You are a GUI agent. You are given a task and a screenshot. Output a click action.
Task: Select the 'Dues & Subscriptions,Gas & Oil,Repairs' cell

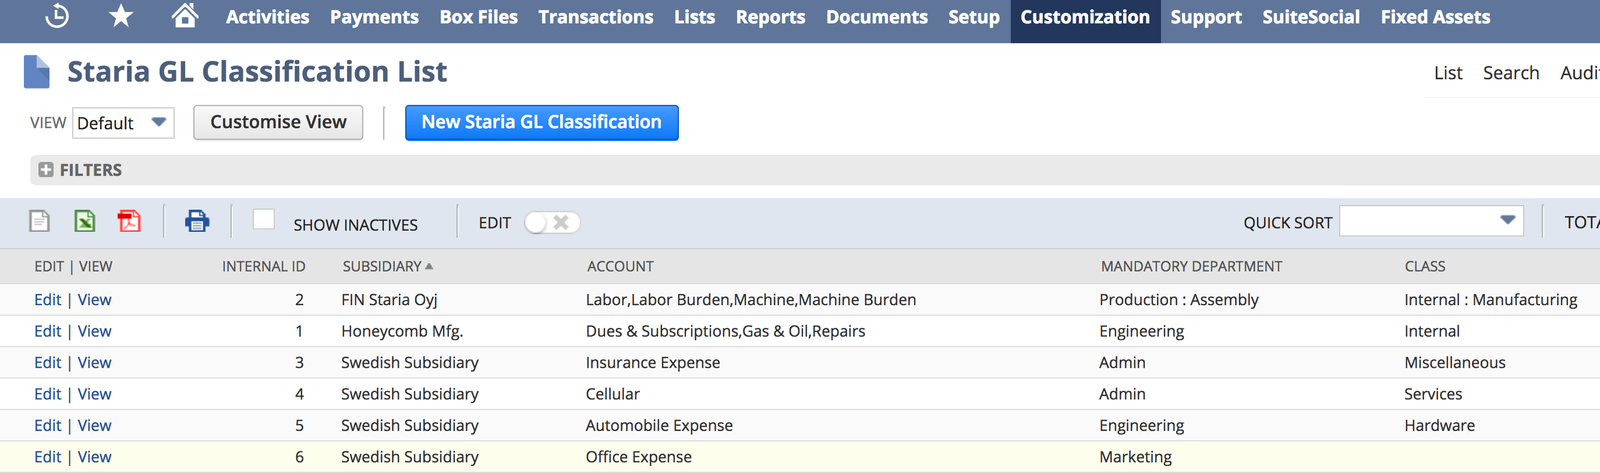pos(726,331)
